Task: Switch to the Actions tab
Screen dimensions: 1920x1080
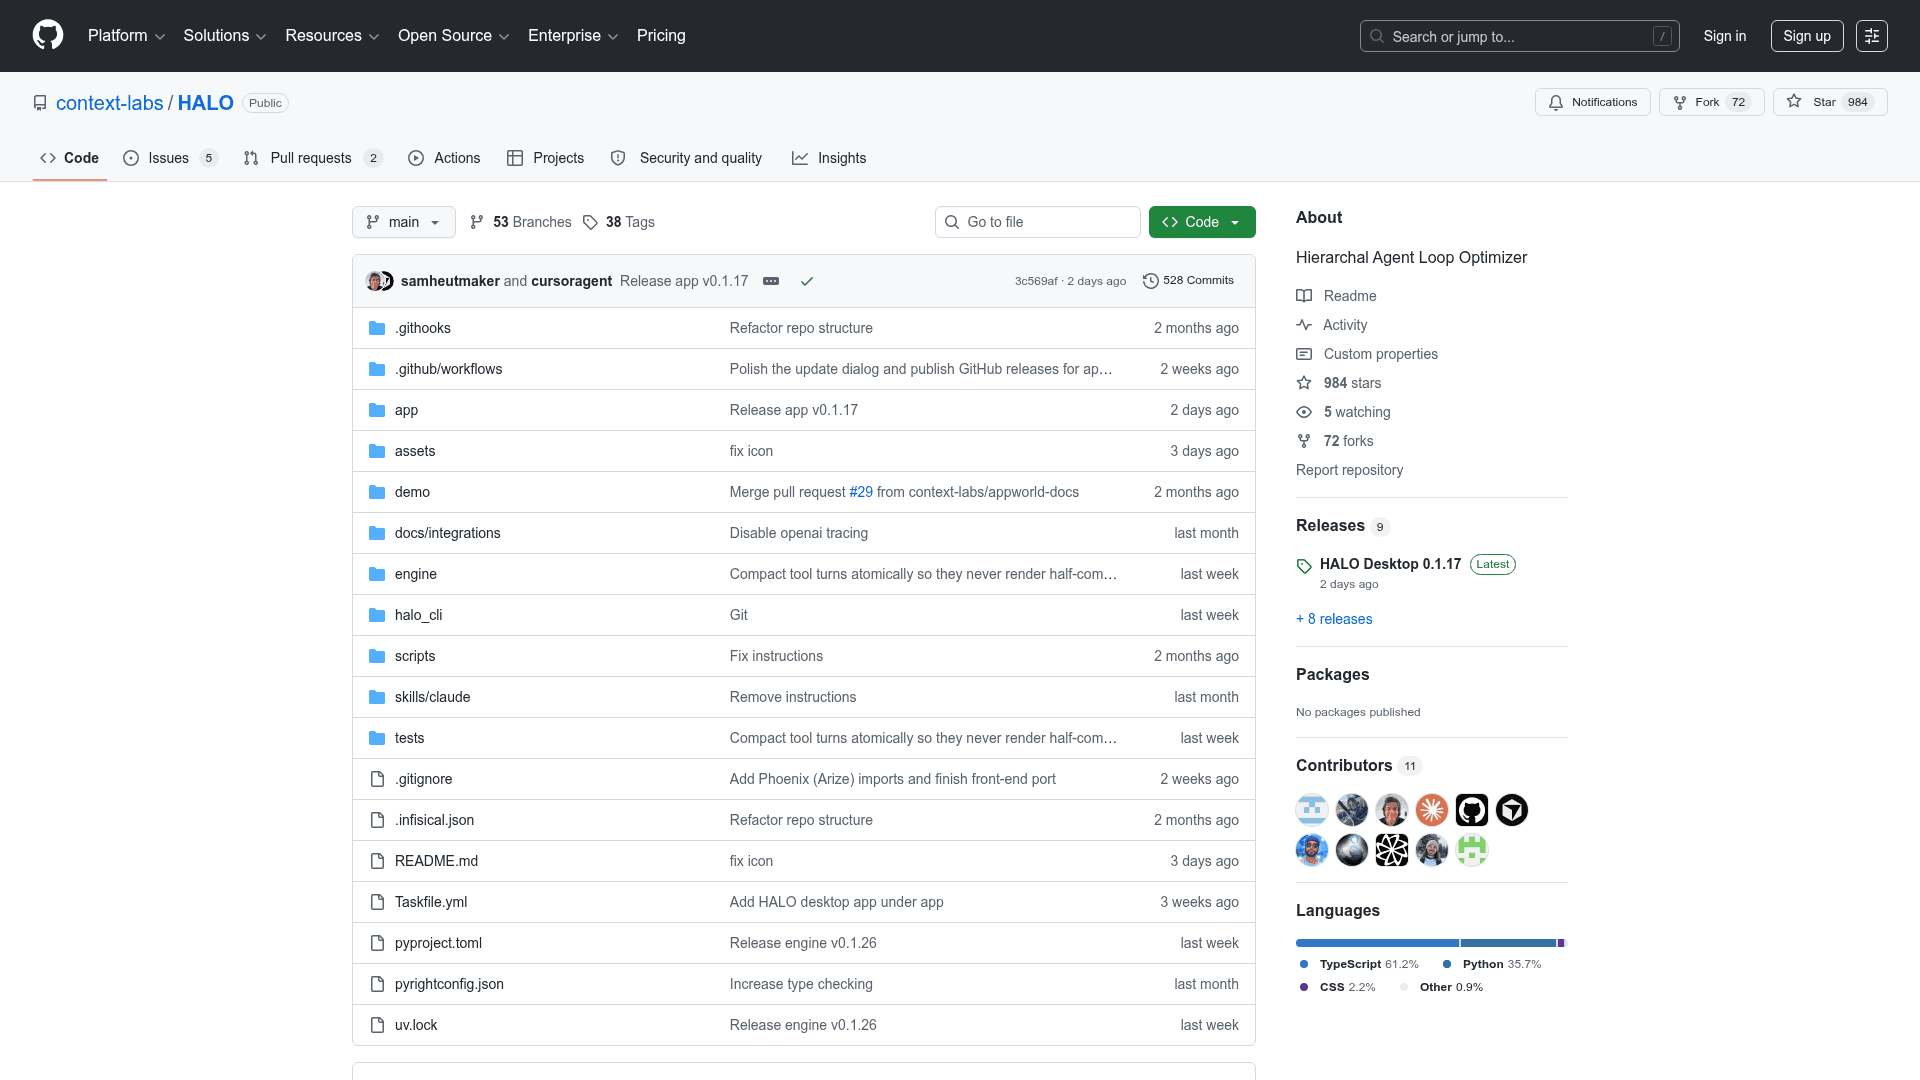Action: [x=444, y=158]
